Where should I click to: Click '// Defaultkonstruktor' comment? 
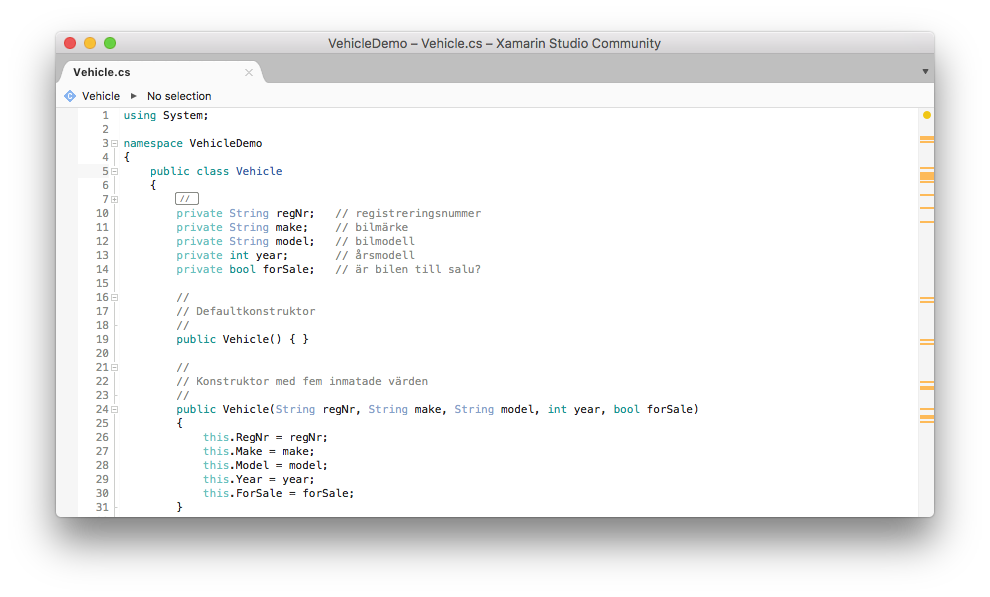(x=246, y=311)
